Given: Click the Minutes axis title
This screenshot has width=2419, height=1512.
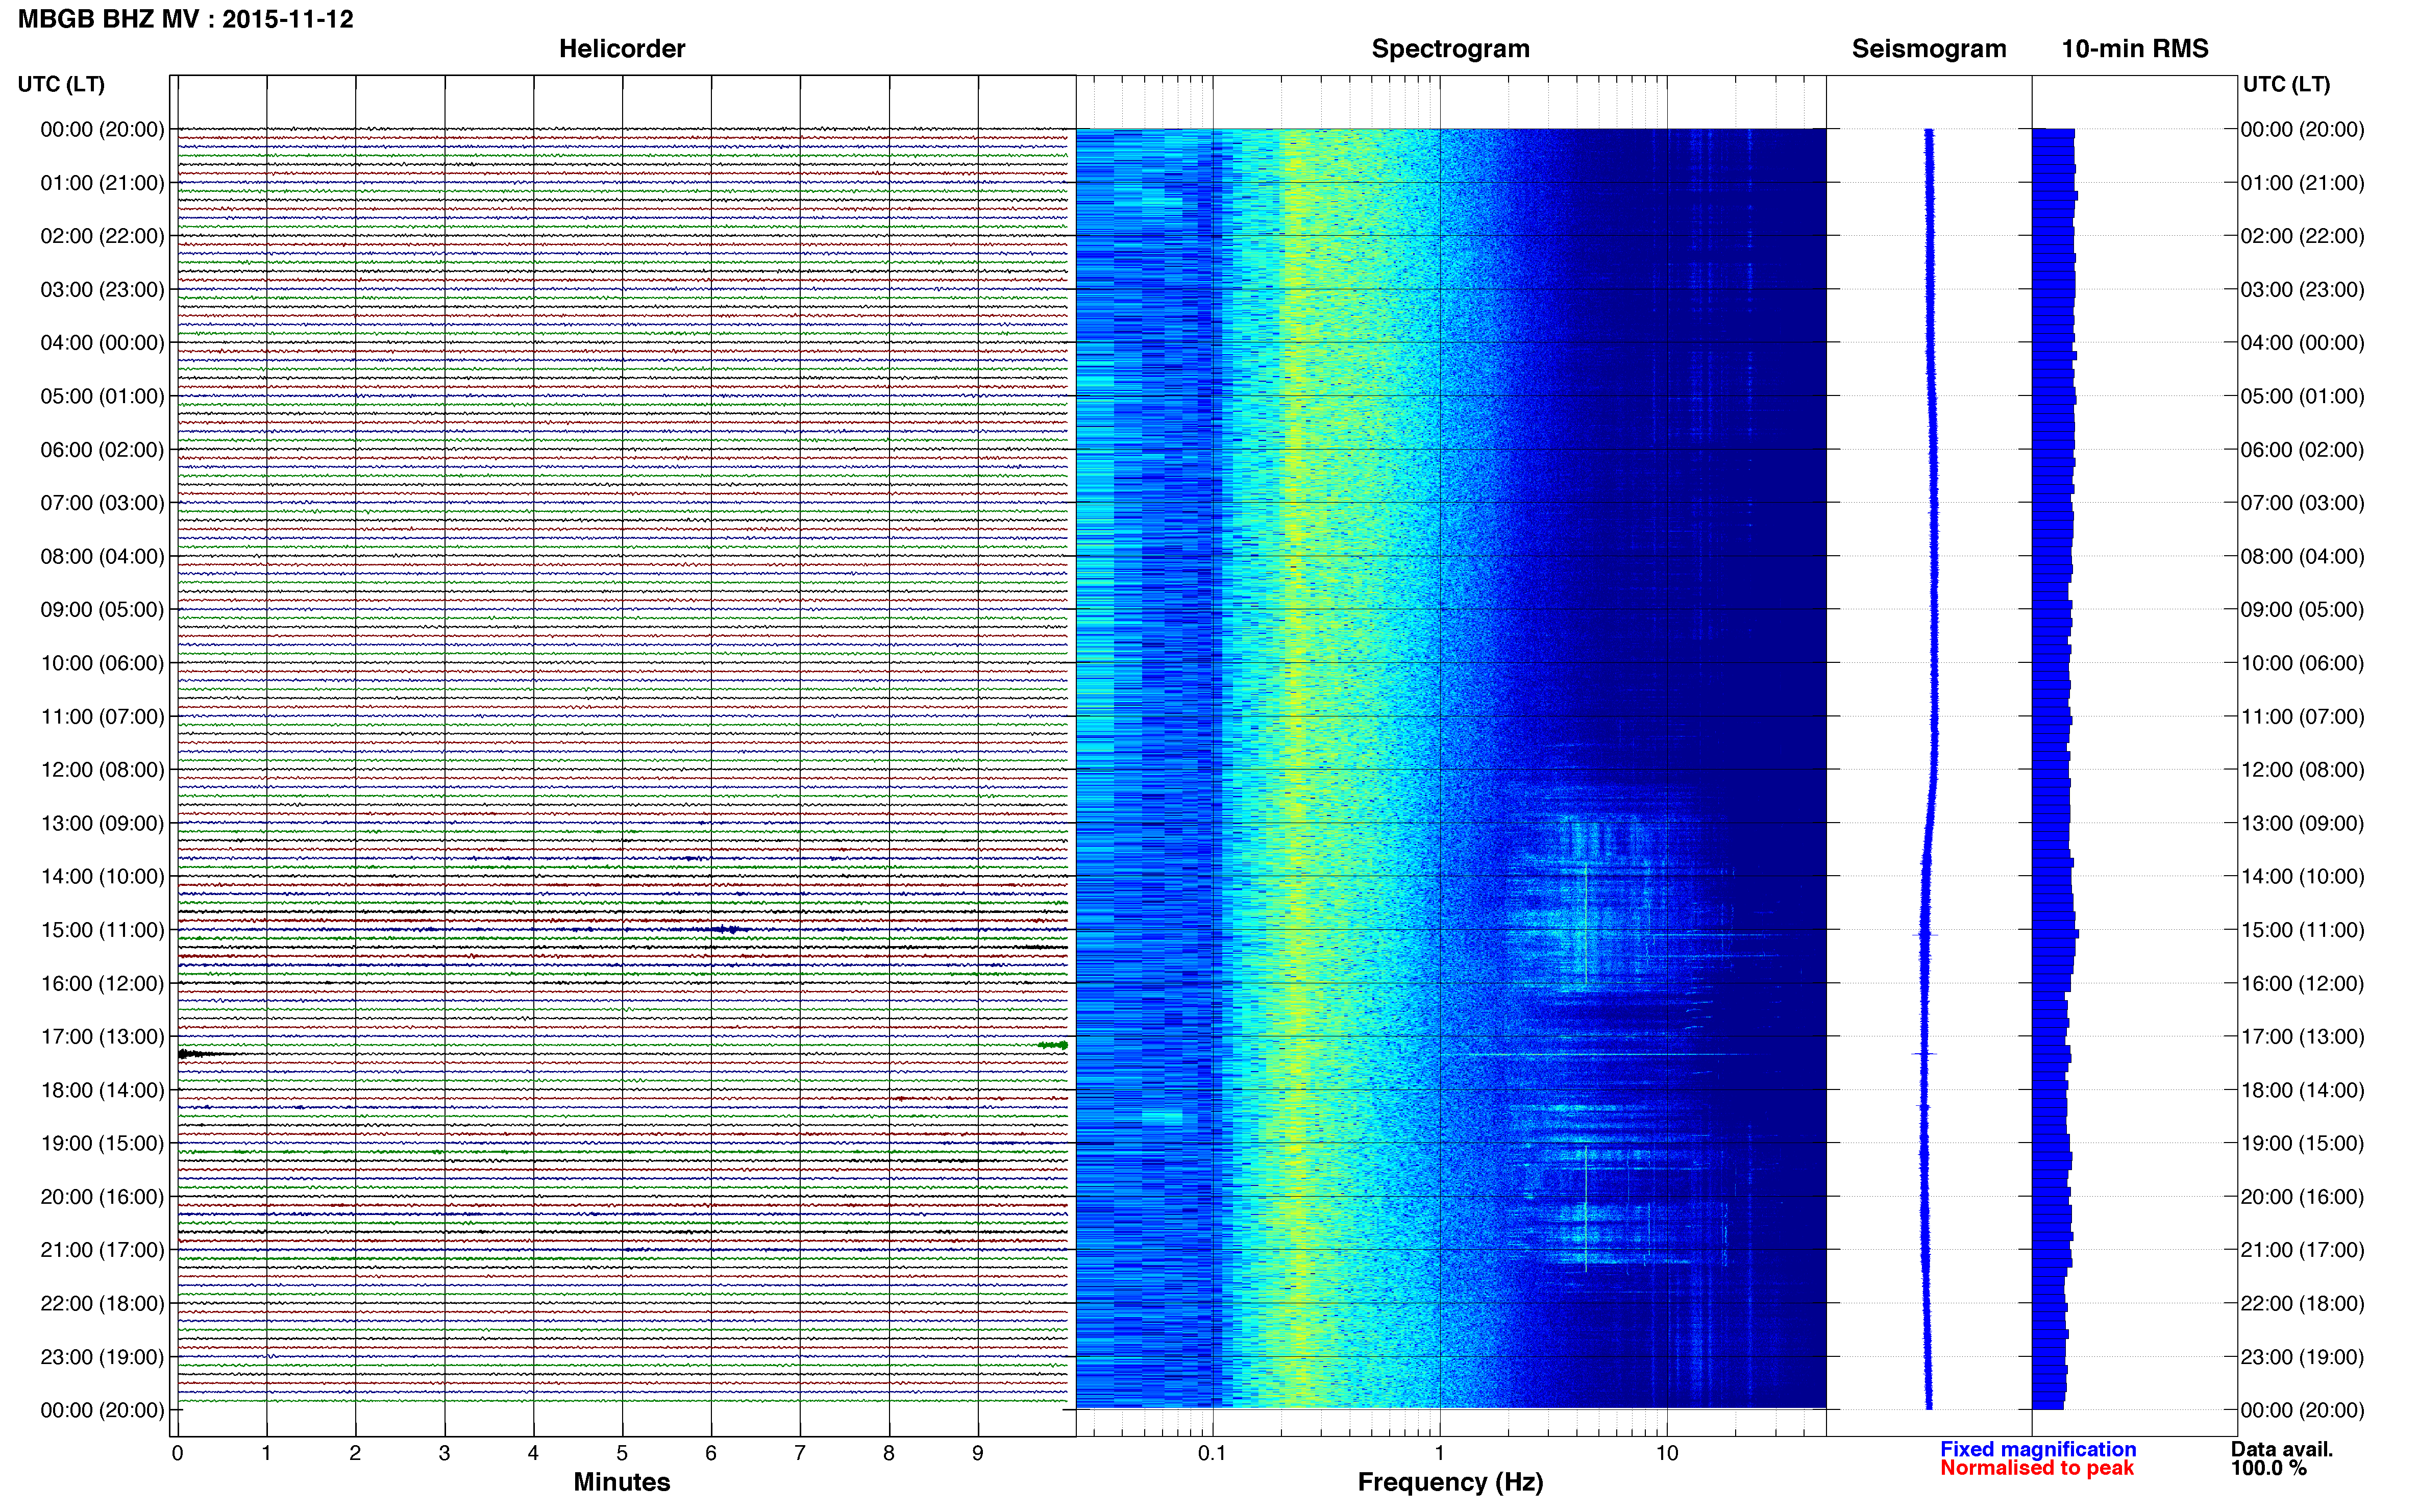Looking at the screenshot, I should [x=622, y=1482].
